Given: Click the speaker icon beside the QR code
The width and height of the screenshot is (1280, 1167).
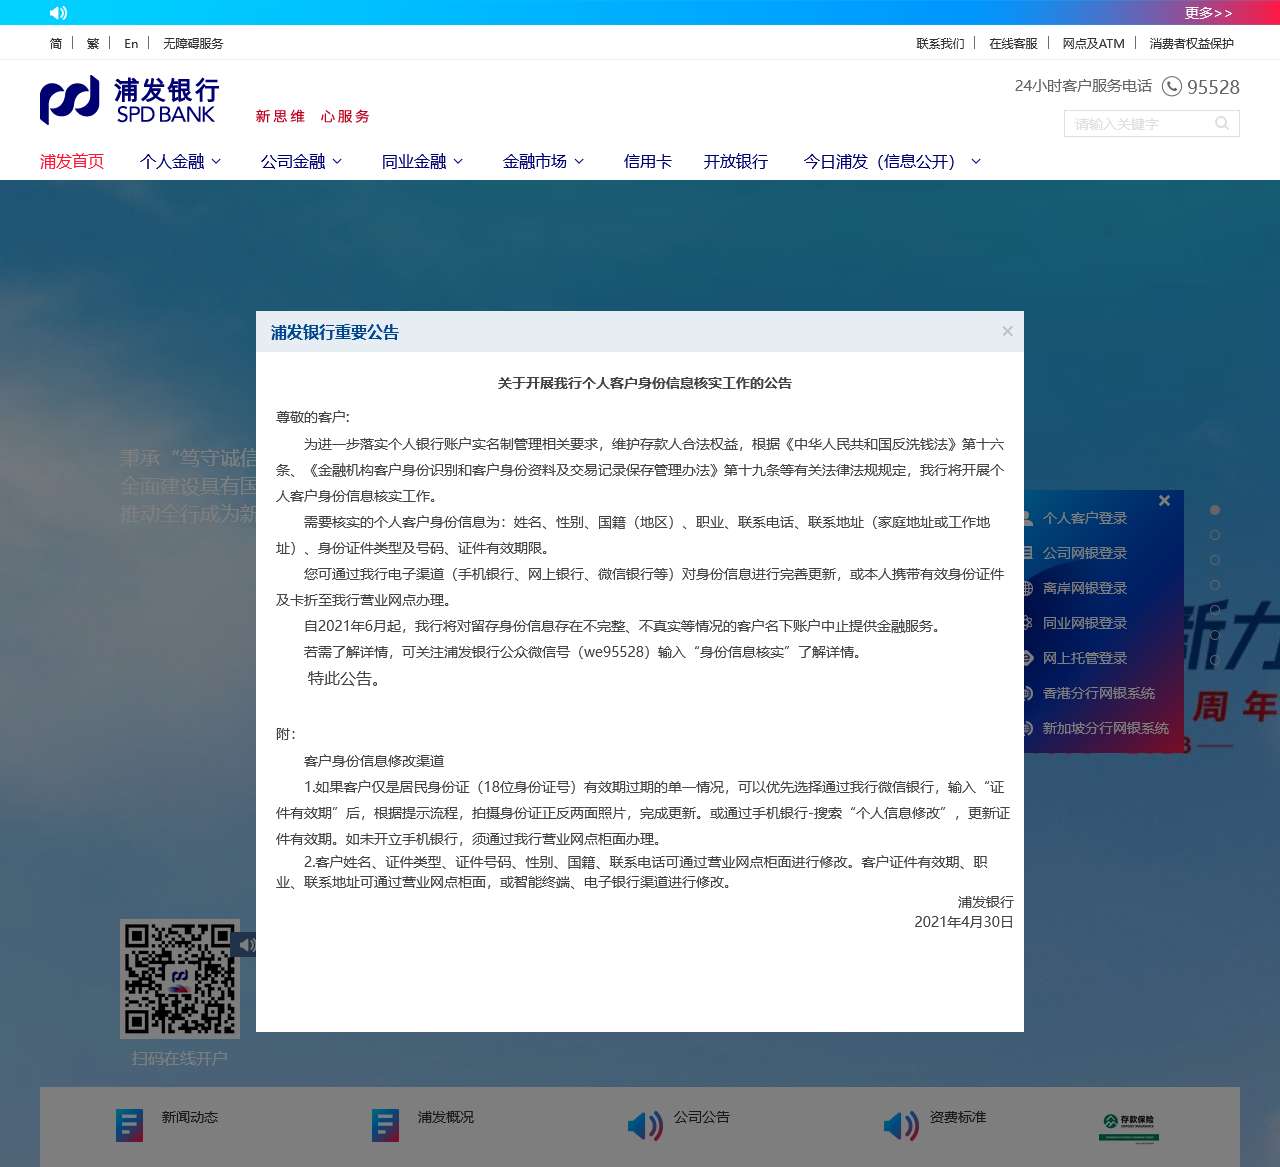Looking at the screenshot, I should 246,944.
